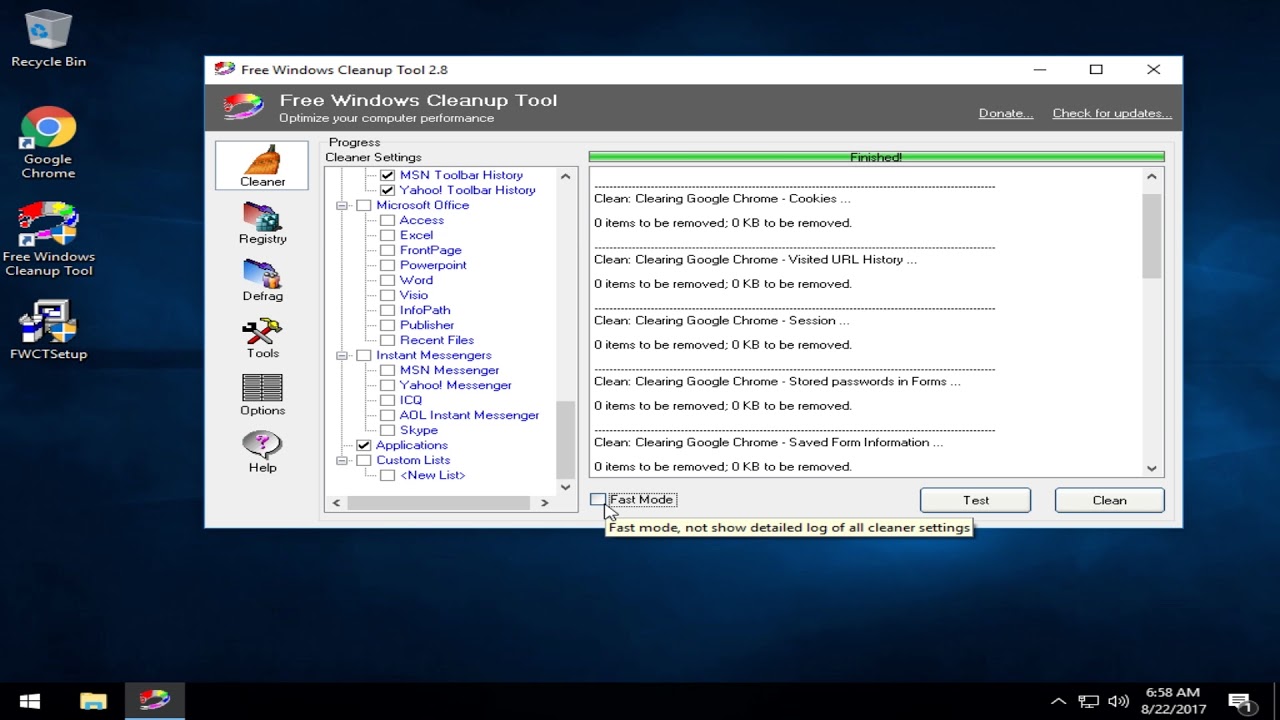Uncheck Yahoo! Toolbar History
The height and width of the screenshot is (720, 1280).
tap(387, 190)
